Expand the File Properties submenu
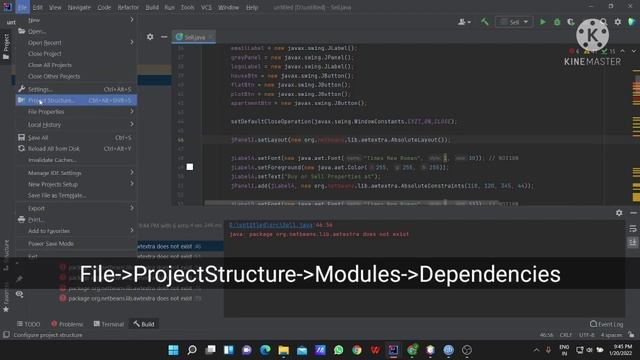Screen dimensions: 640x360 pyautogui.click(x=76, y=111)
